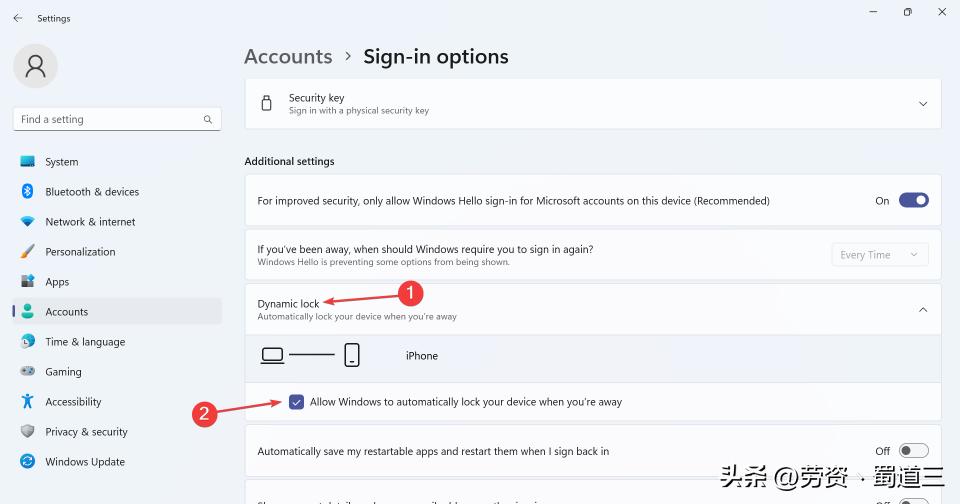Click the search magnifier icon

208,119
